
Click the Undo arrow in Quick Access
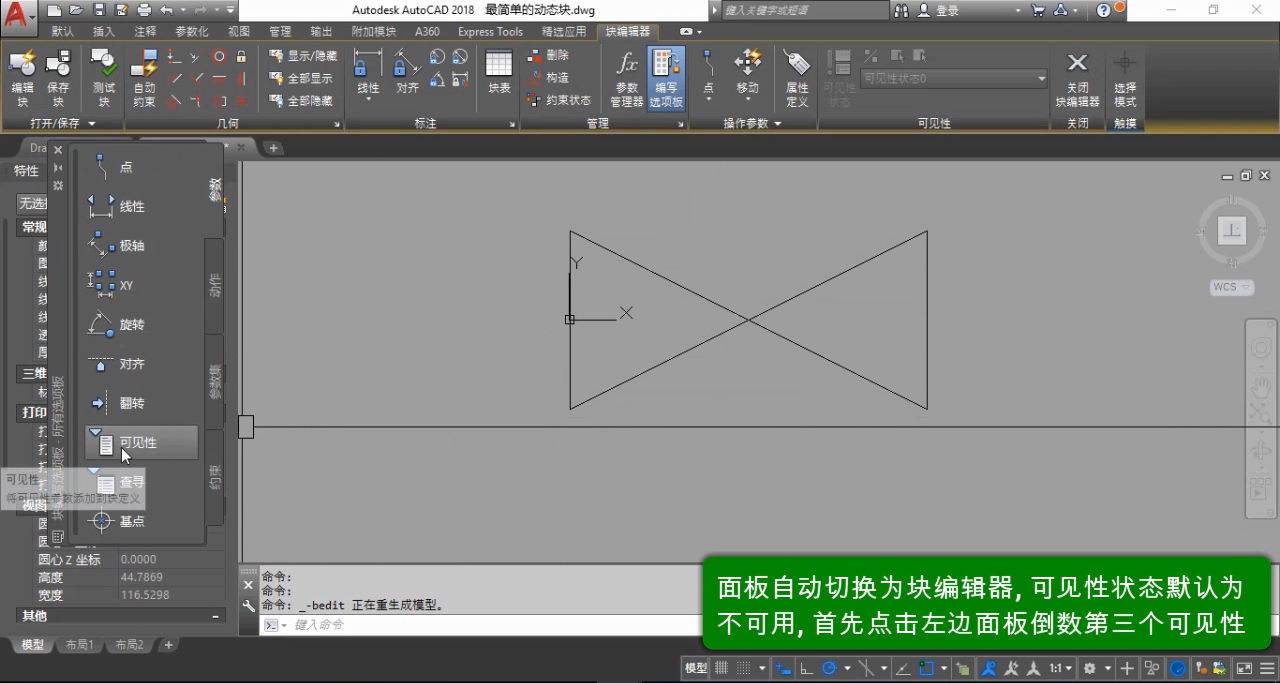[x=166, y=10]
